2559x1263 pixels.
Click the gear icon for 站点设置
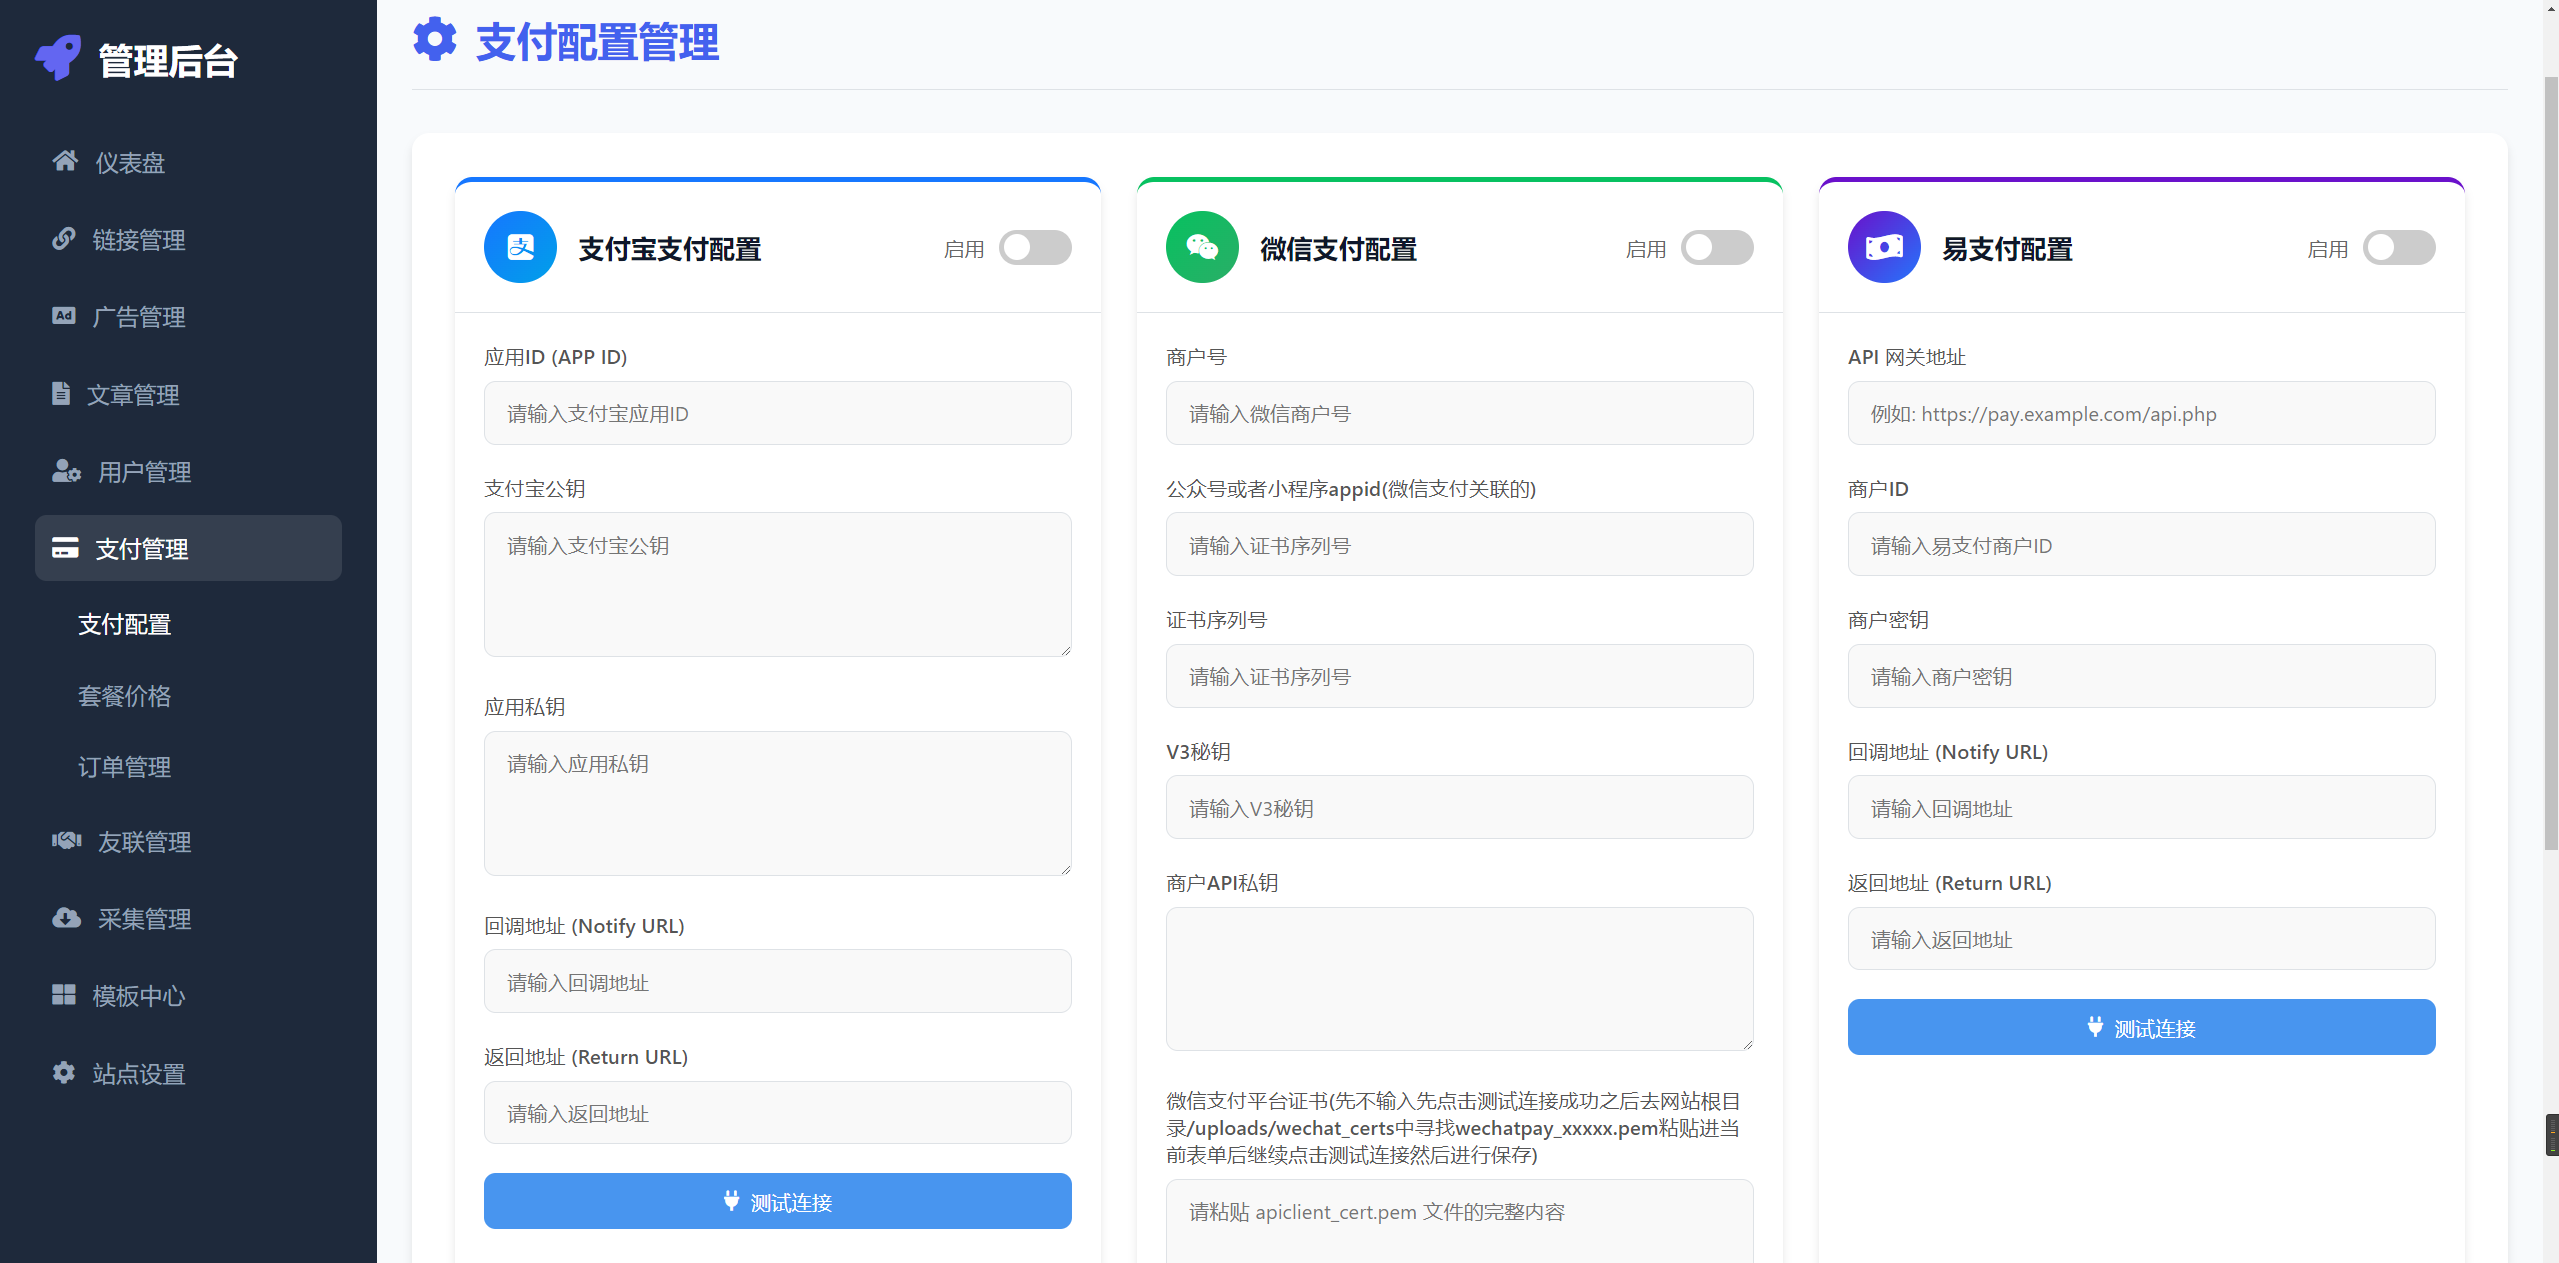coord(64,1072)
